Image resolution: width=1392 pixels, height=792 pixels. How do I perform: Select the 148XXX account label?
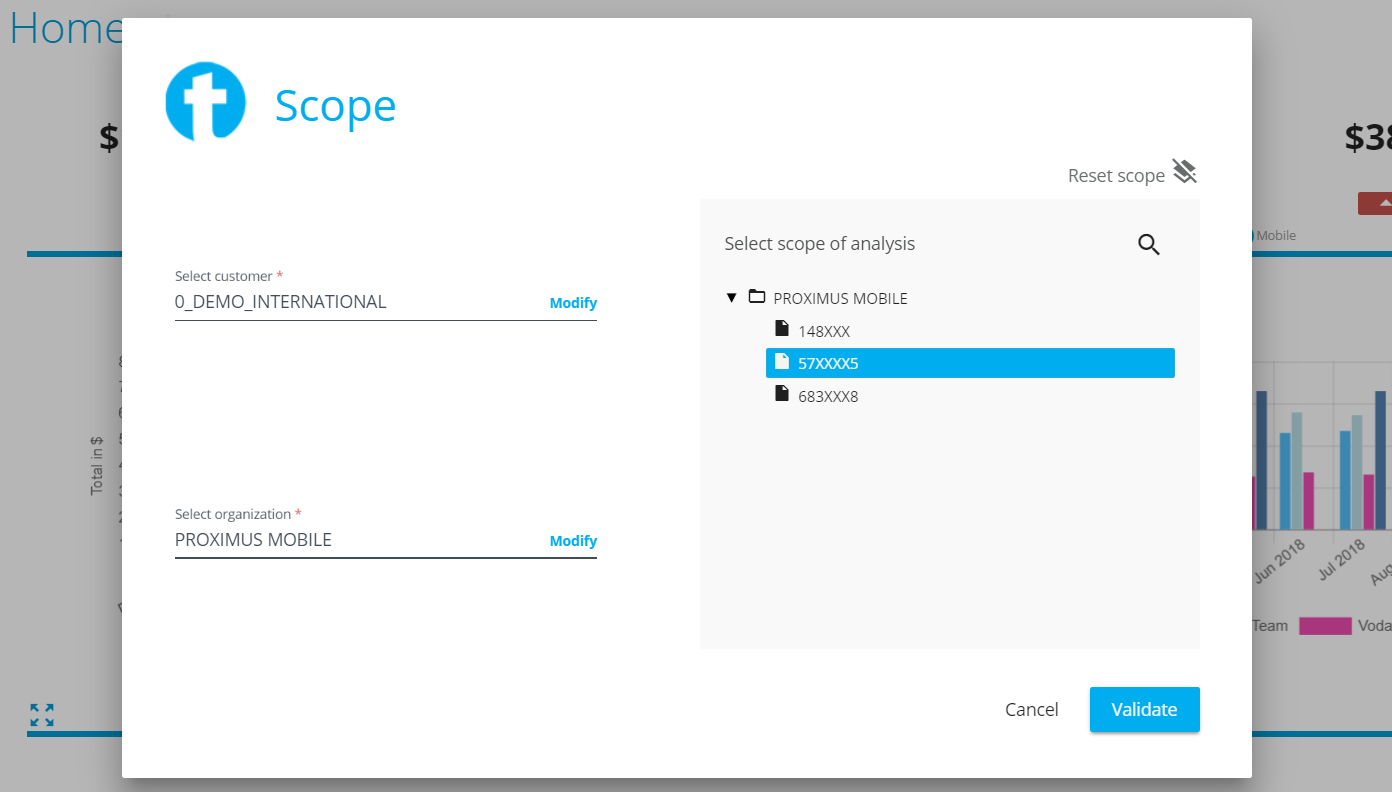pyautogui.click(x=824, y=331)
